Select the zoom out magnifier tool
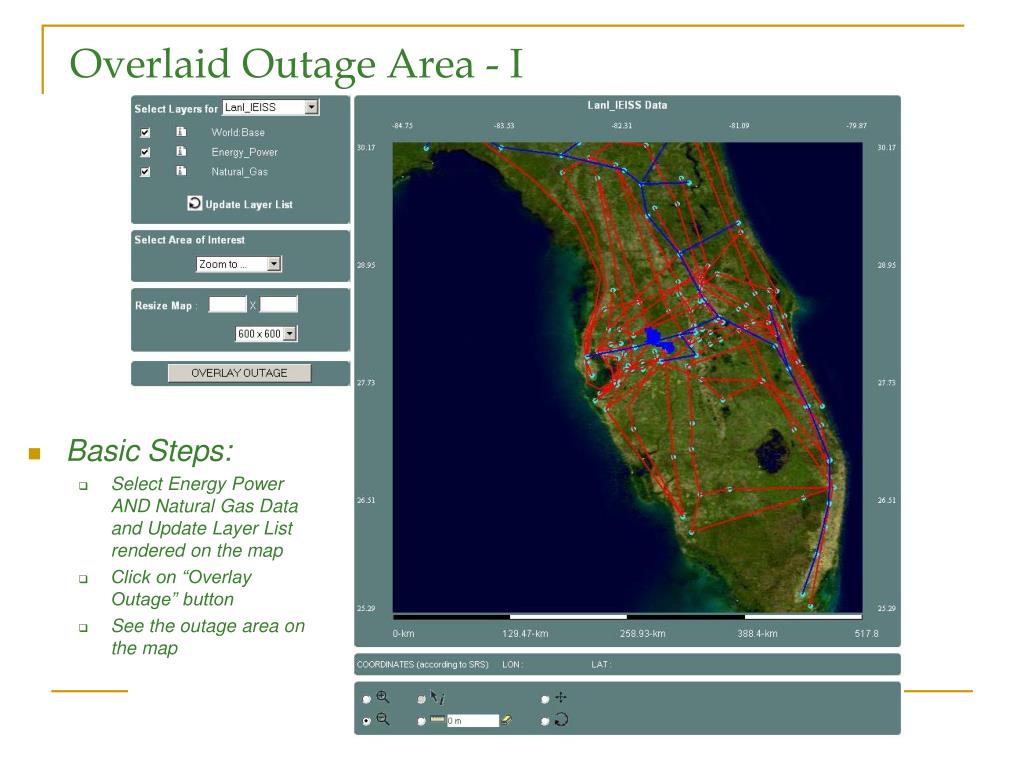The width and height of the screenshot is (1024, 768). click(383, 719)
